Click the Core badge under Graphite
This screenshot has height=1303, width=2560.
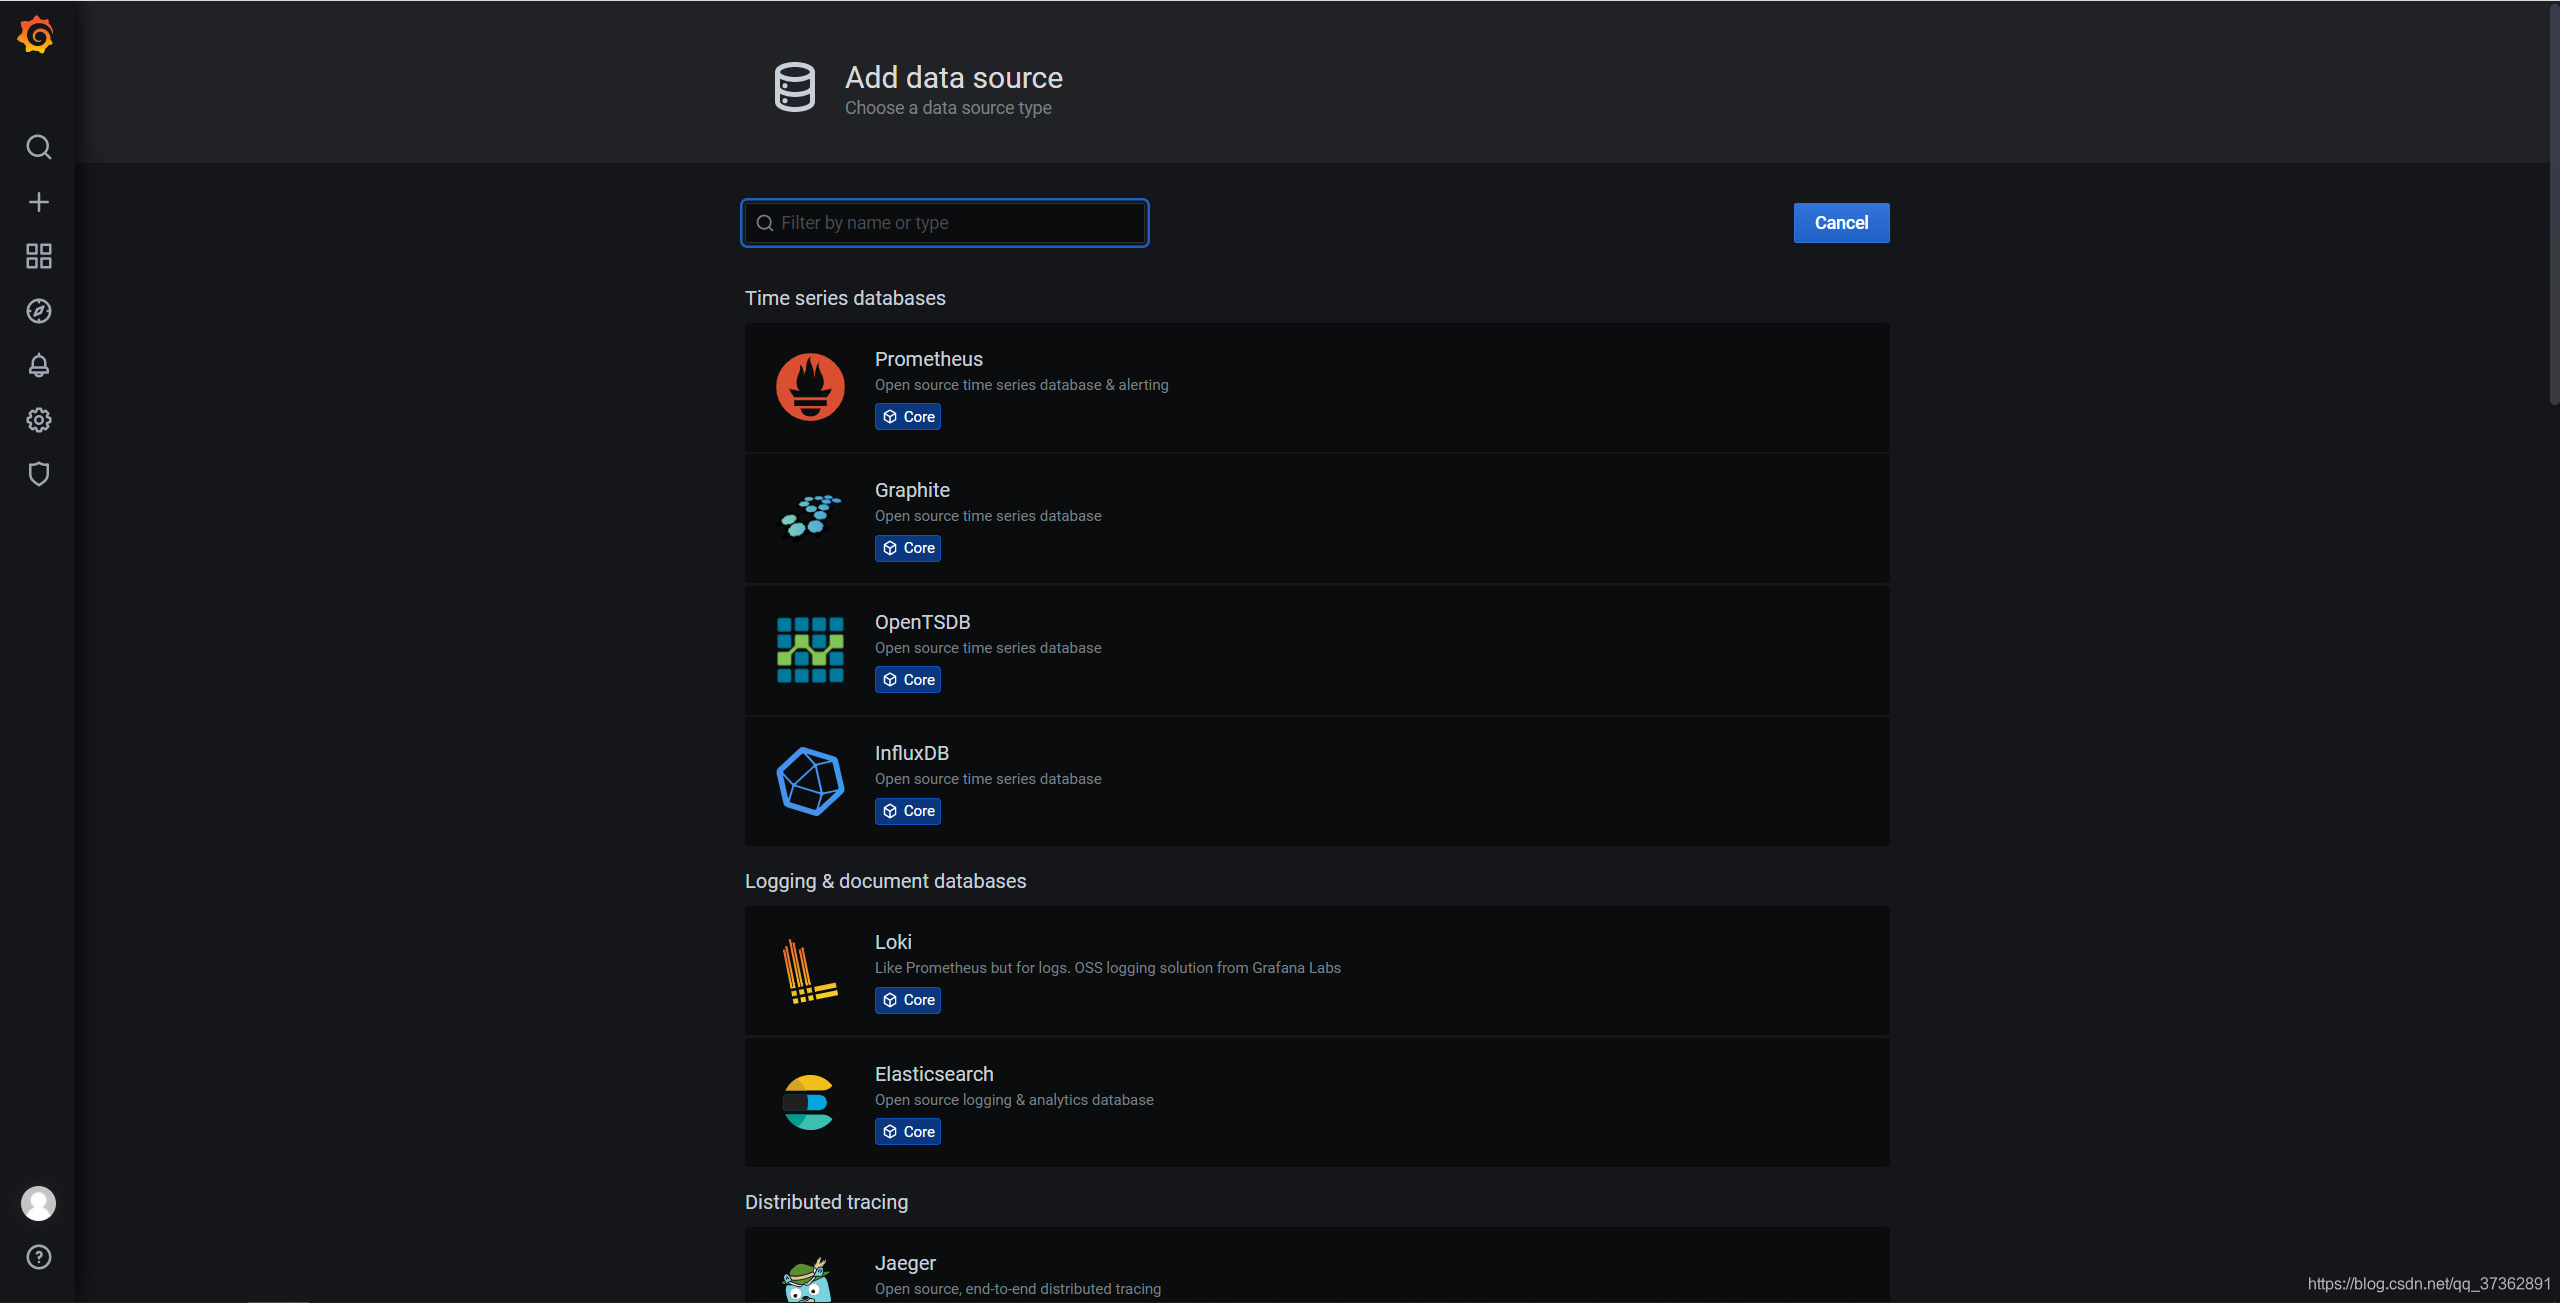(x=908, y=548)
